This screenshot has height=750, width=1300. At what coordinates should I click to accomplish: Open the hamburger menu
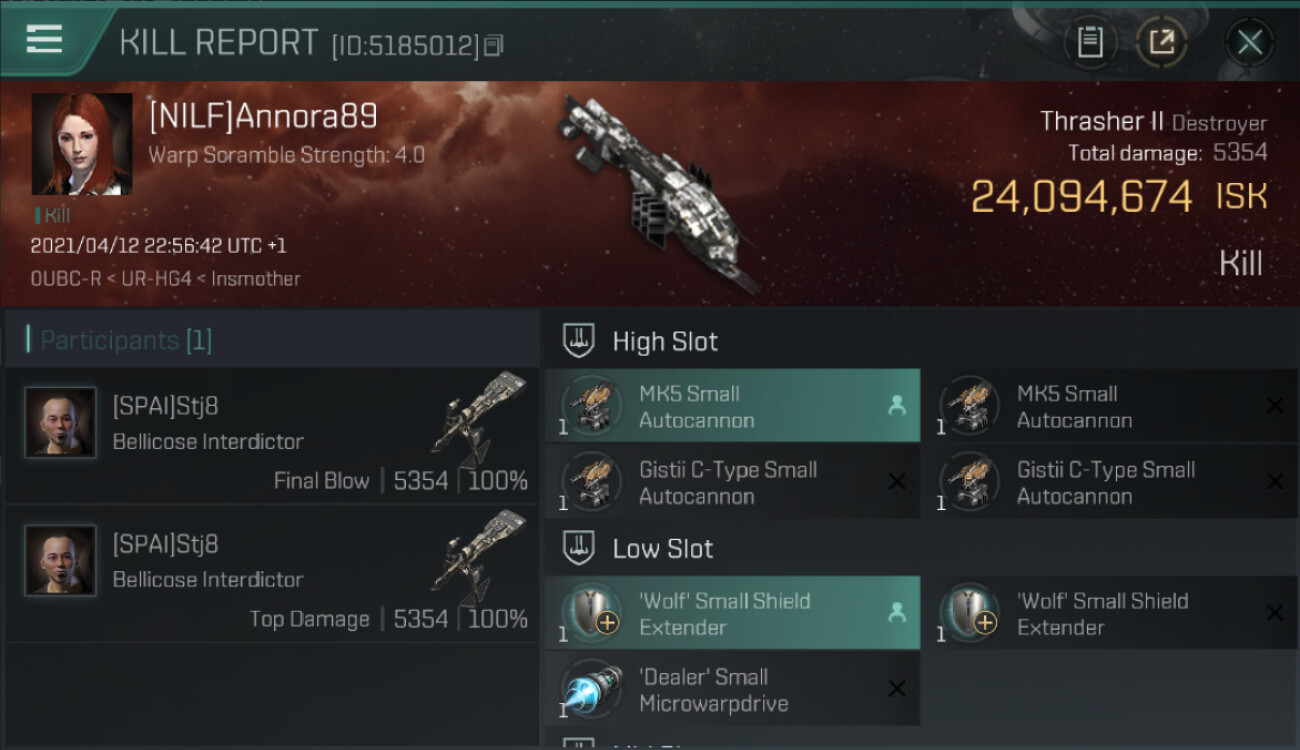point(44,40)
